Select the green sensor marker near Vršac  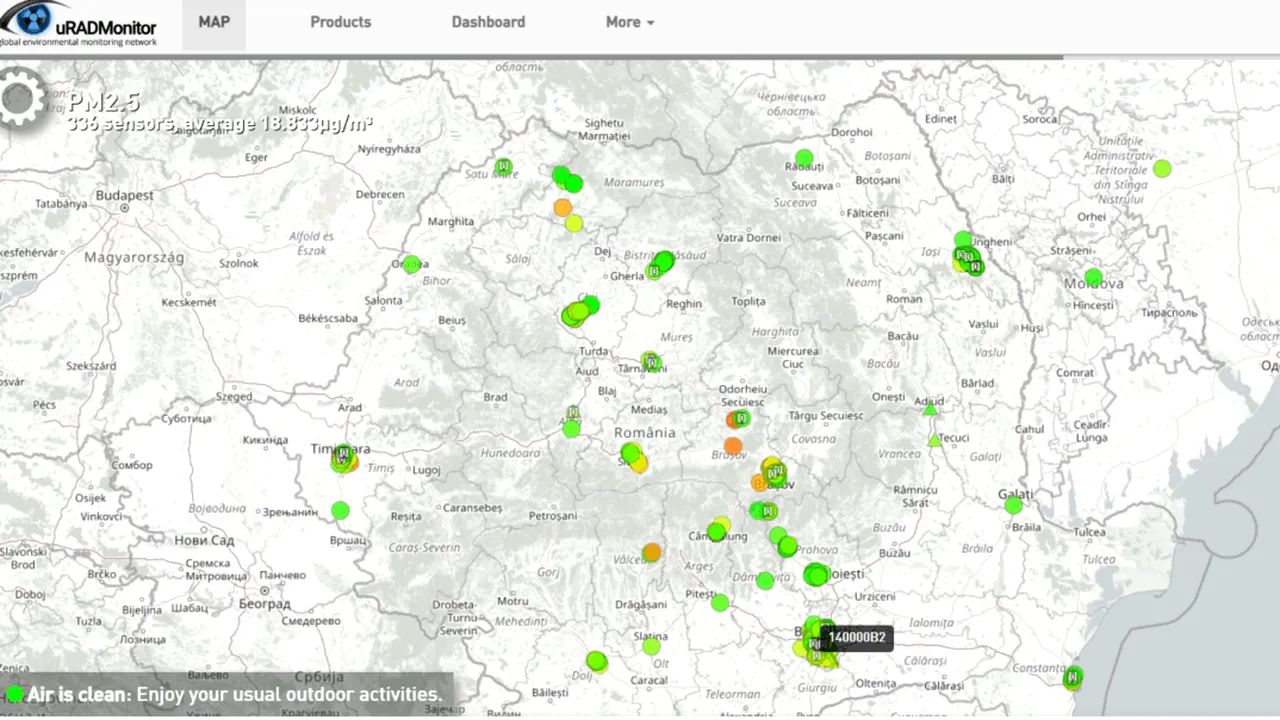(340, 510)
